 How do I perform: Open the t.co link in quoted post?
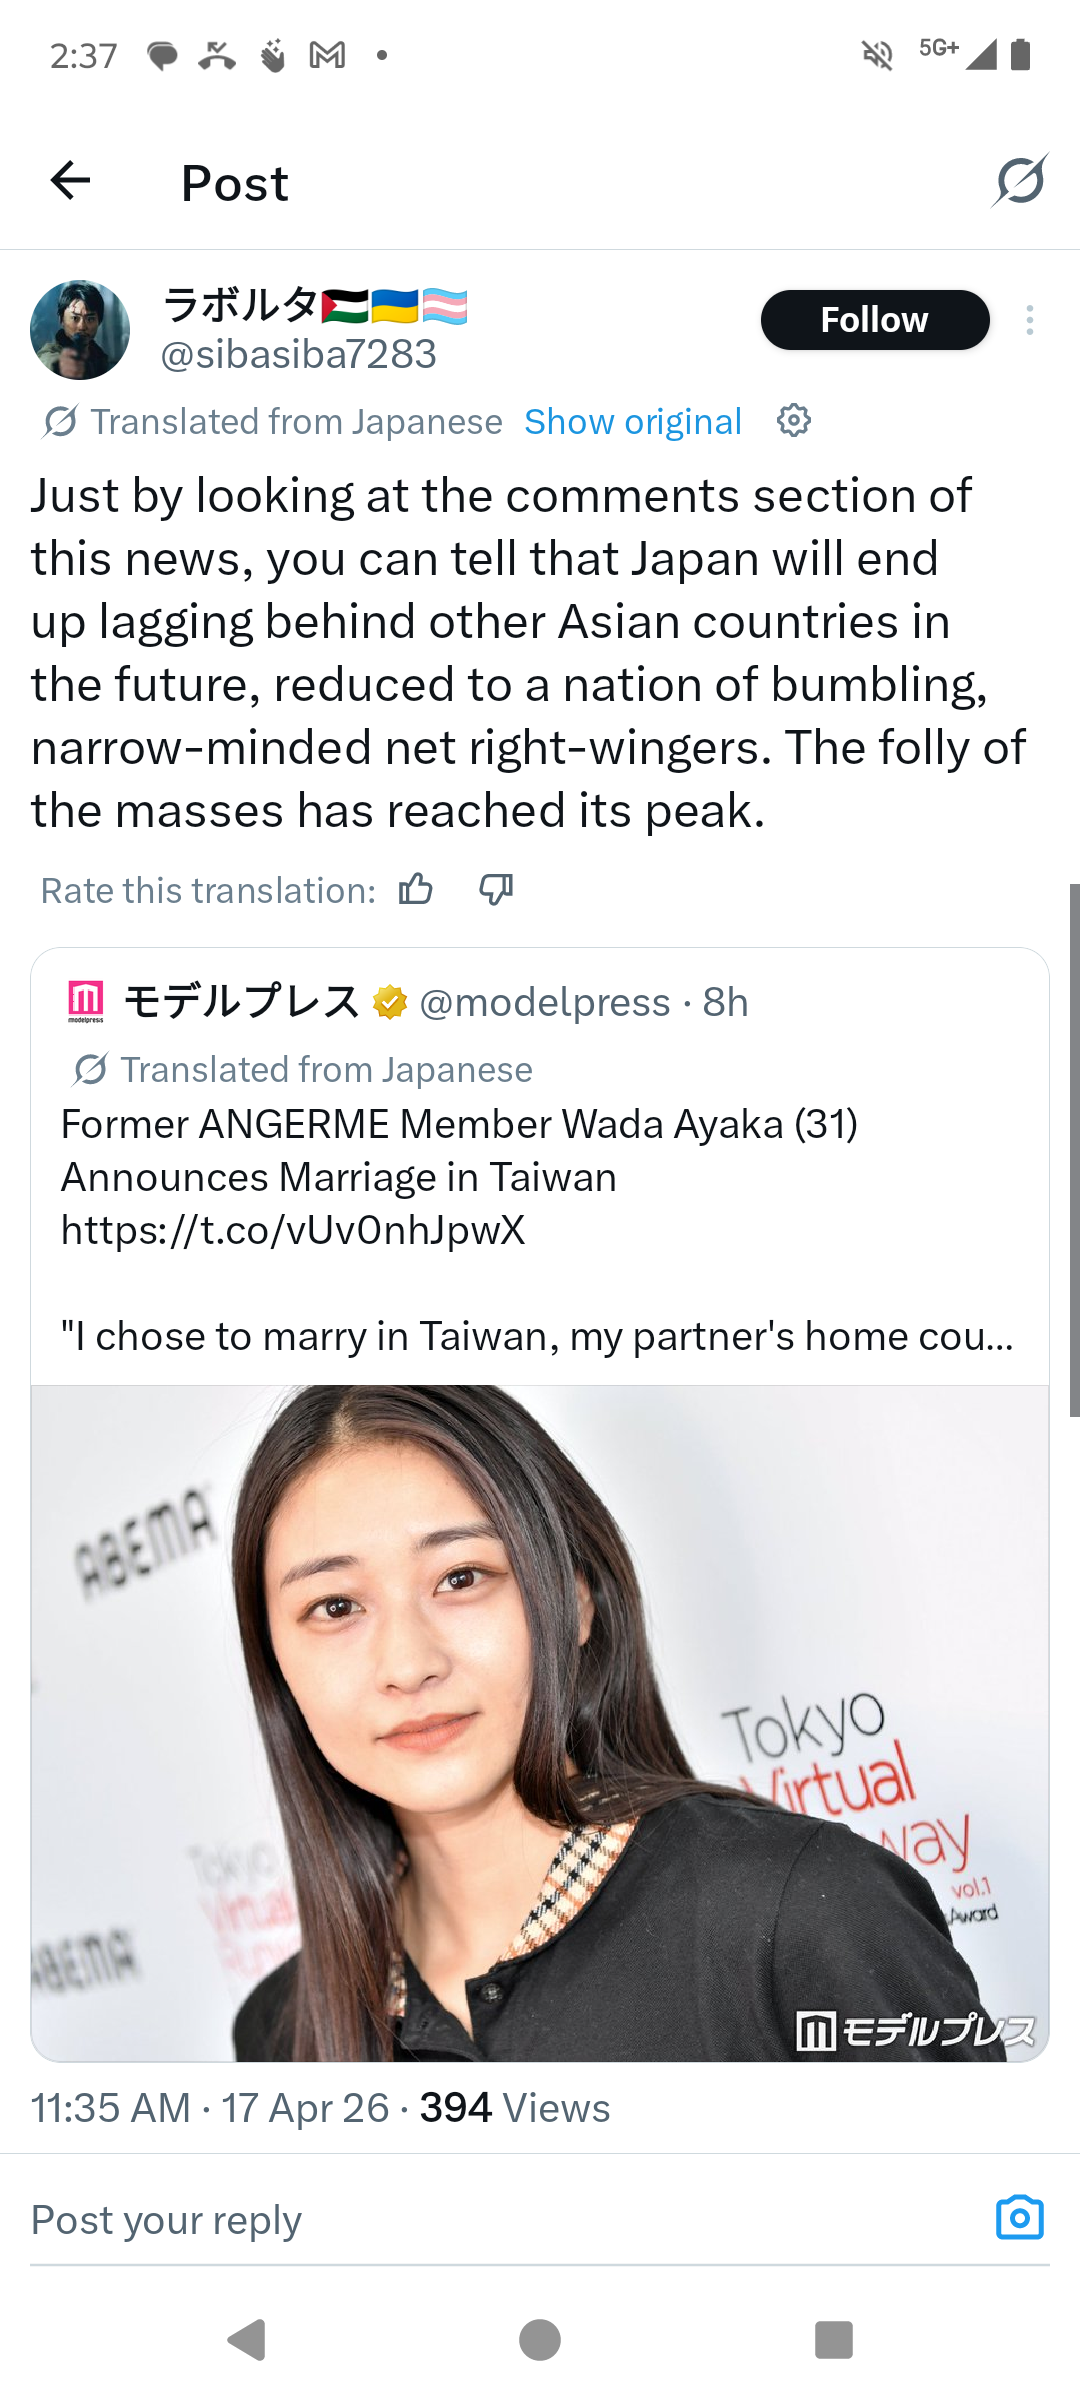coord(293,1230)
